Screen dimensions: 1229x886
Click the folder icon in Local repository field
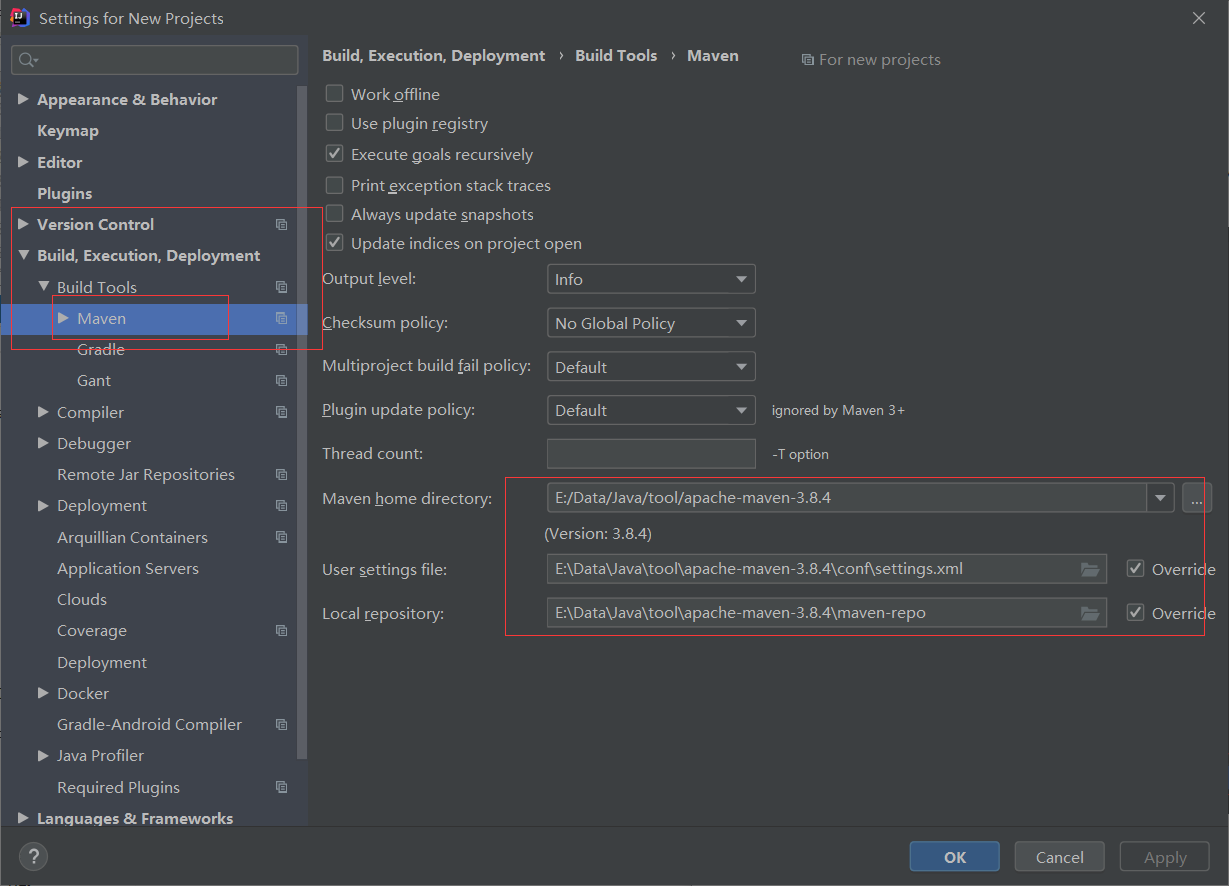1090,613
